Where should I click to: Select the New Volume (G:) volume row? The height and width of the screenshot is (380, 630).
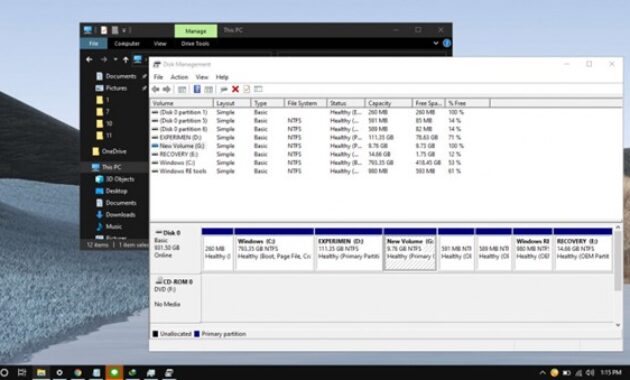pyautogui.click(x=309, y=146)
